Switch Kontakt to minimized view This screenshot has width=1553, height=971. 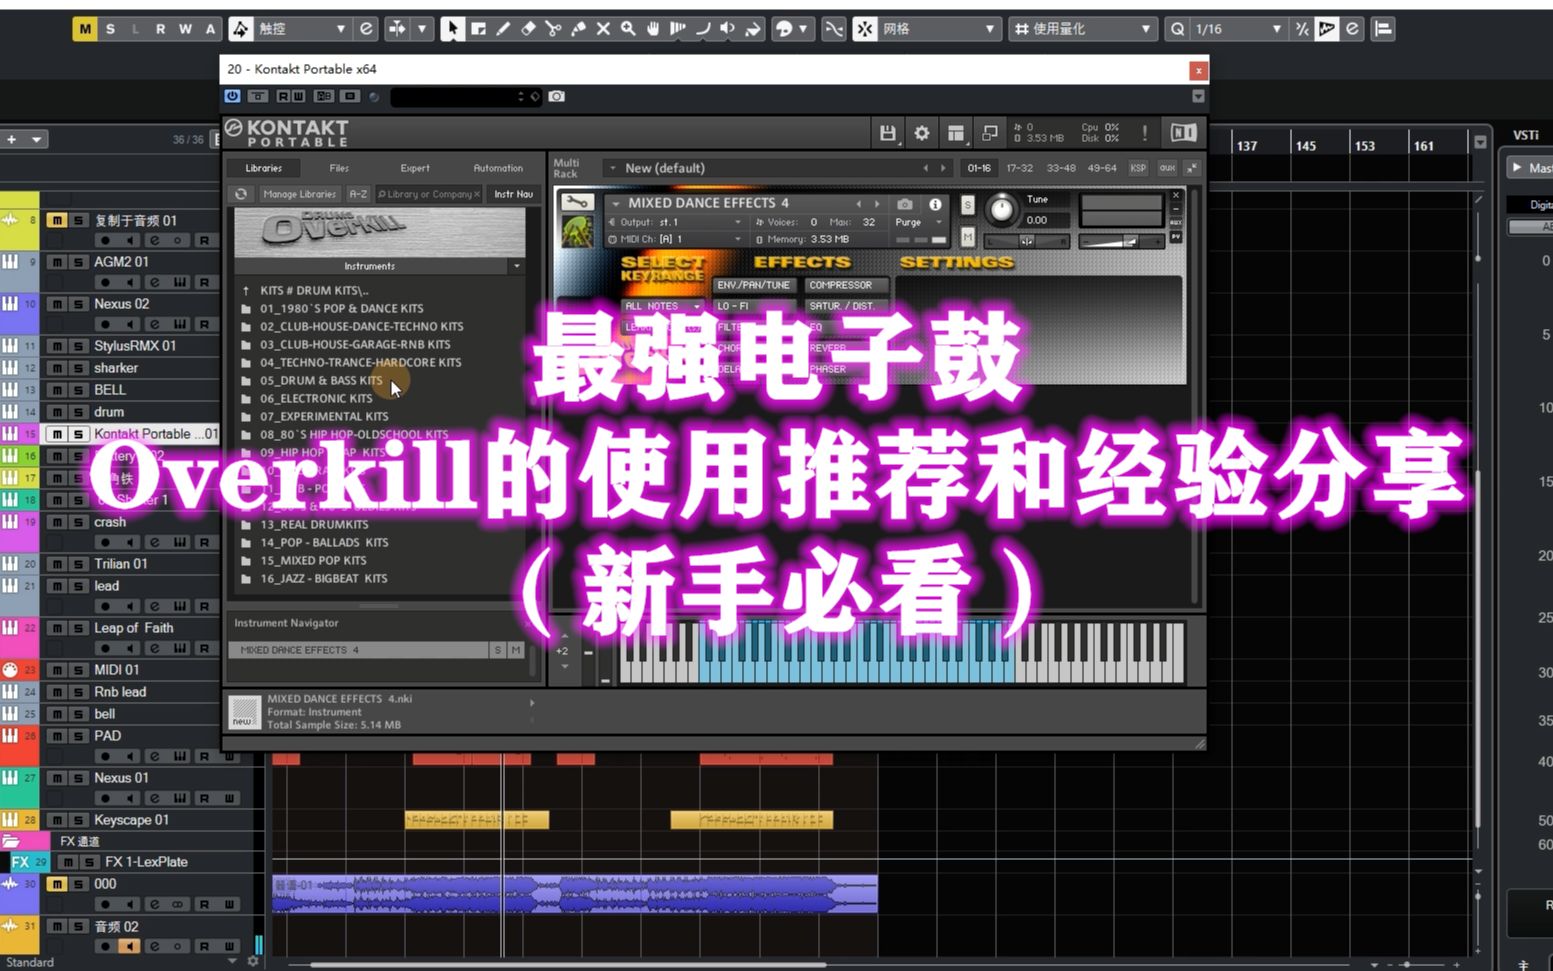coord(990,133)
